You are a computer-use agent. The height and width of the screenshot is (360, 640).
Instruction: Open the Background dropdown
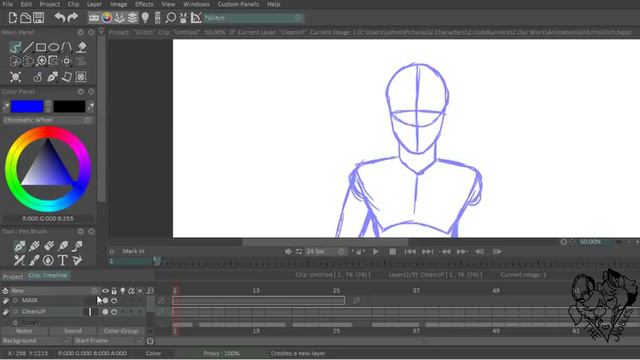click(x=36, y=340)
